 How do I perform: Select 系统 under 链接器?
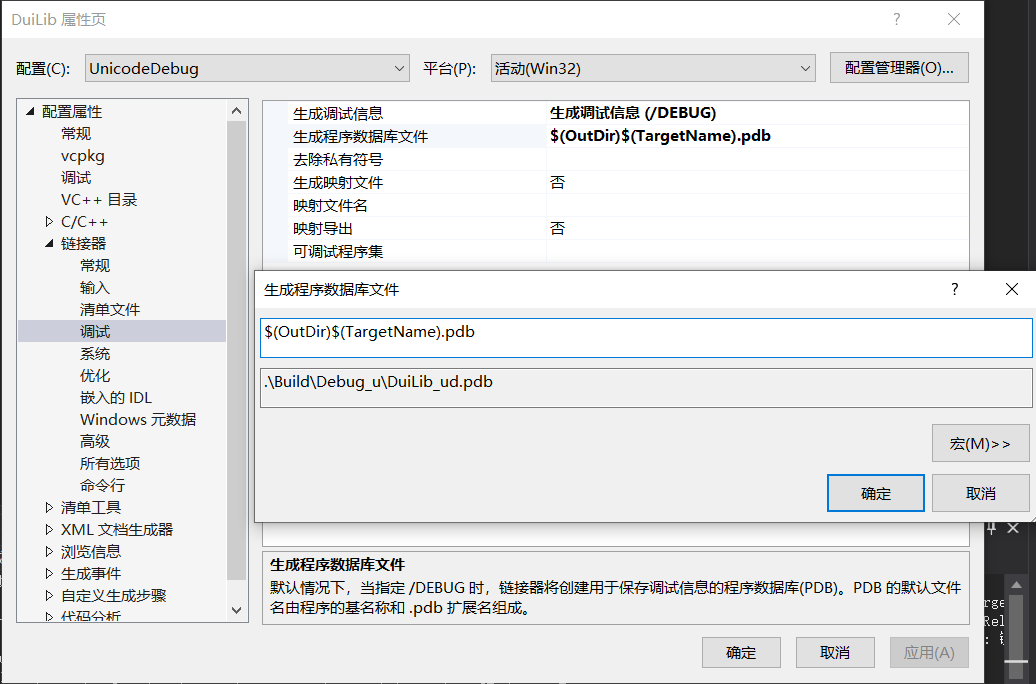tap(94, 354)
